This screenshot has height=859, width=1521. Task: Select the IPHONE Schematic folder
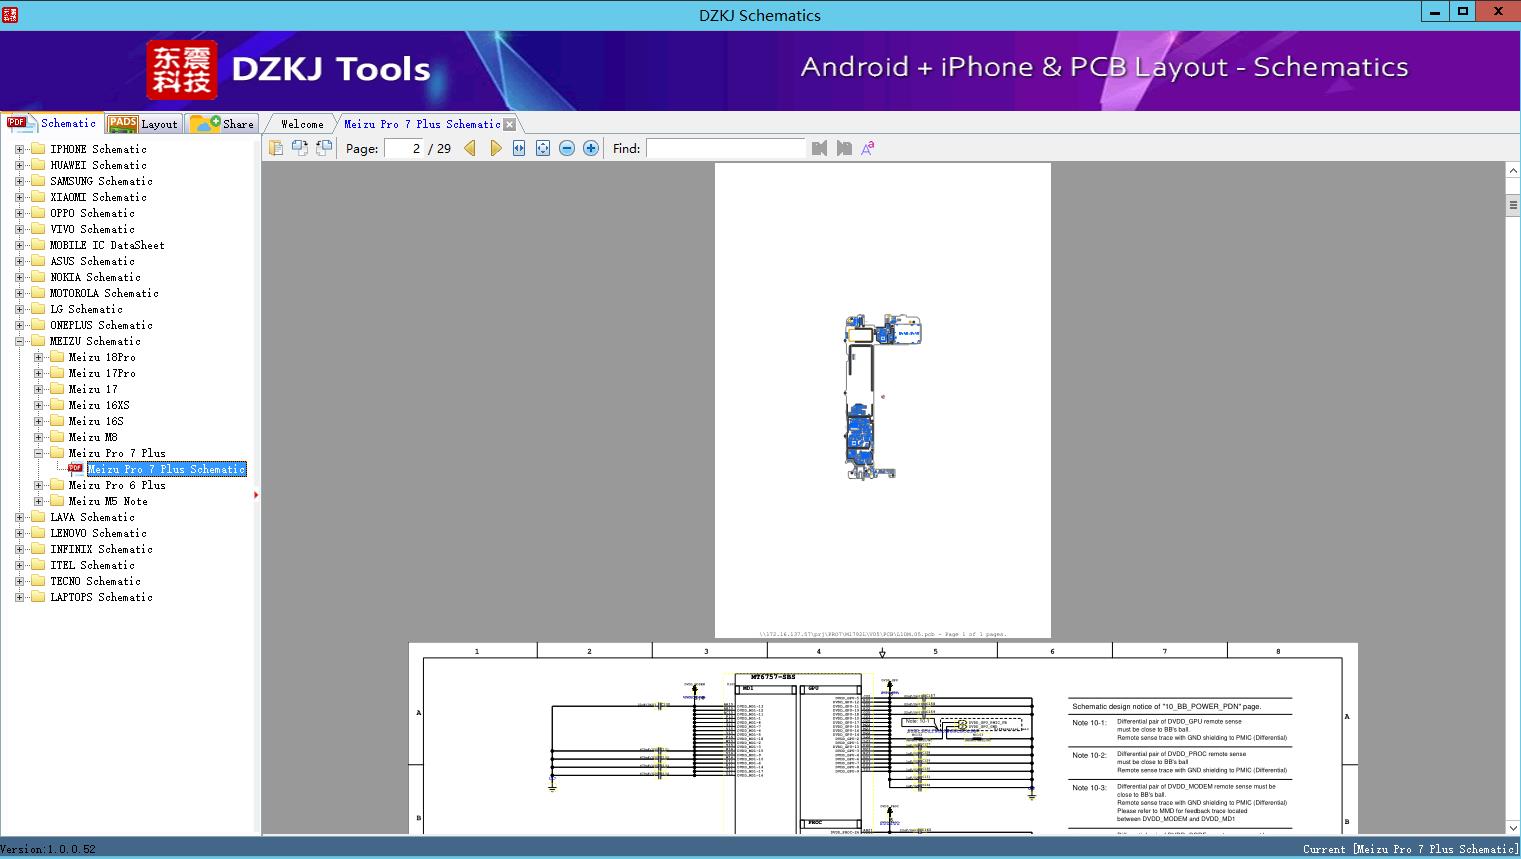click(x=96, y=148)
